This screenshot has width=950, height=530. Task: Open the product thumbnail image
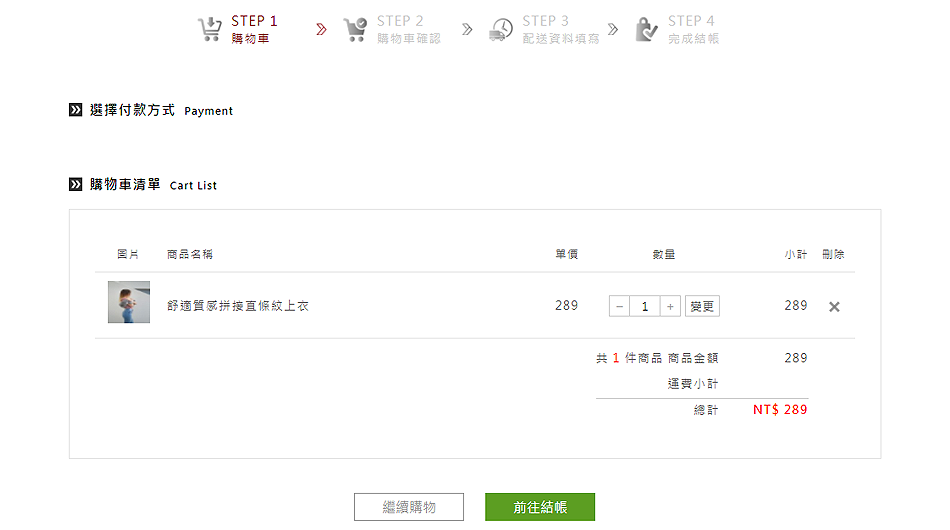click(129, 302)
